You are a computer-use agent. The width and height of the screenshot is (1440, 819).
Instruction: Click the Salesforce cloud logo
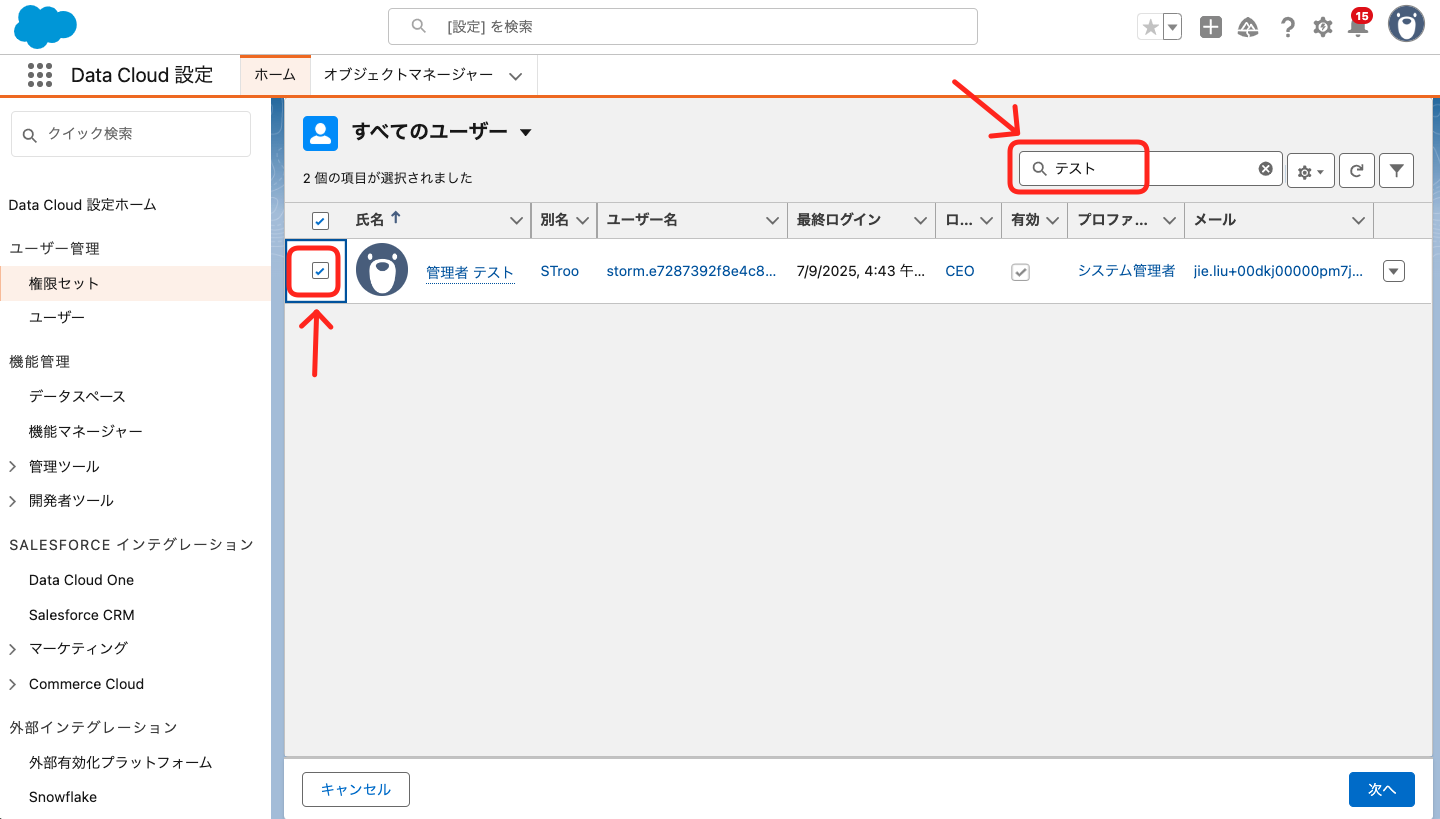tap(45, 27)
